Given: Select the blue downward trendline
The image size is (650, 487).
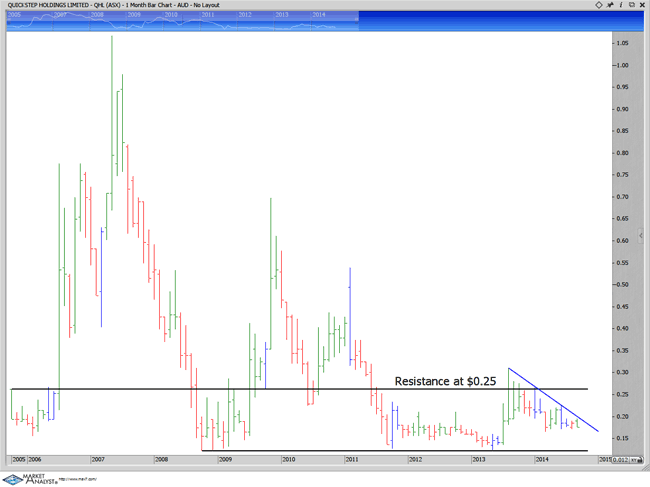Looking at the screenshot, I should 553,400.
